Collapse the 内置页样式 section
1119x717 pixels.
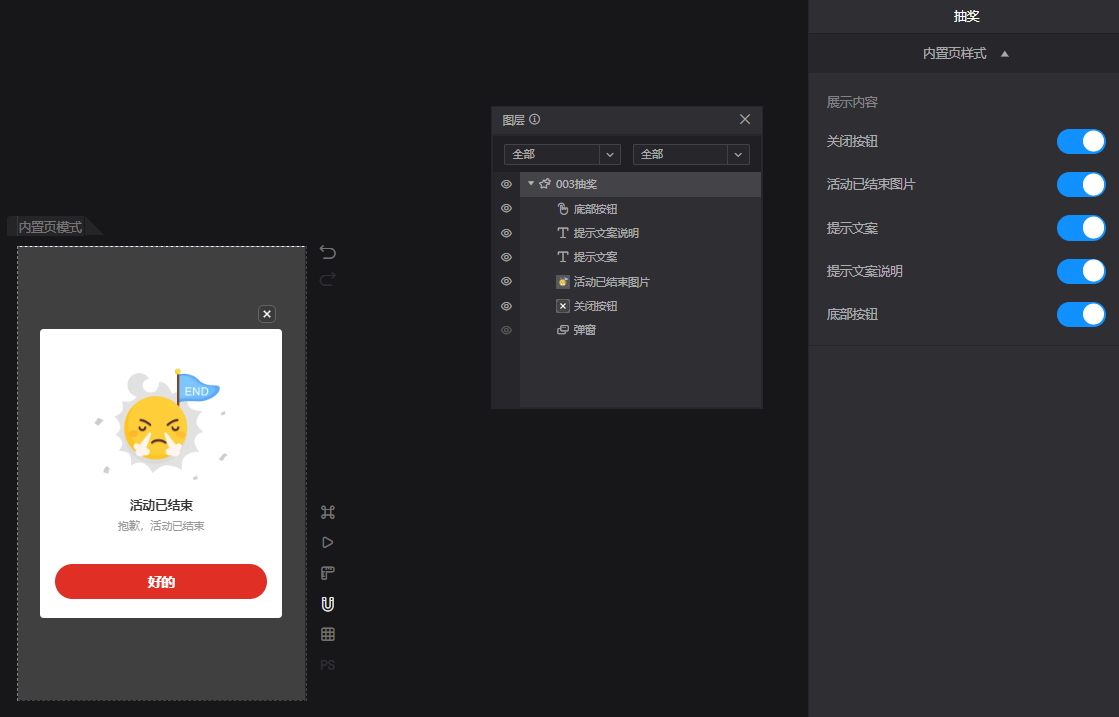[1005, 54]
